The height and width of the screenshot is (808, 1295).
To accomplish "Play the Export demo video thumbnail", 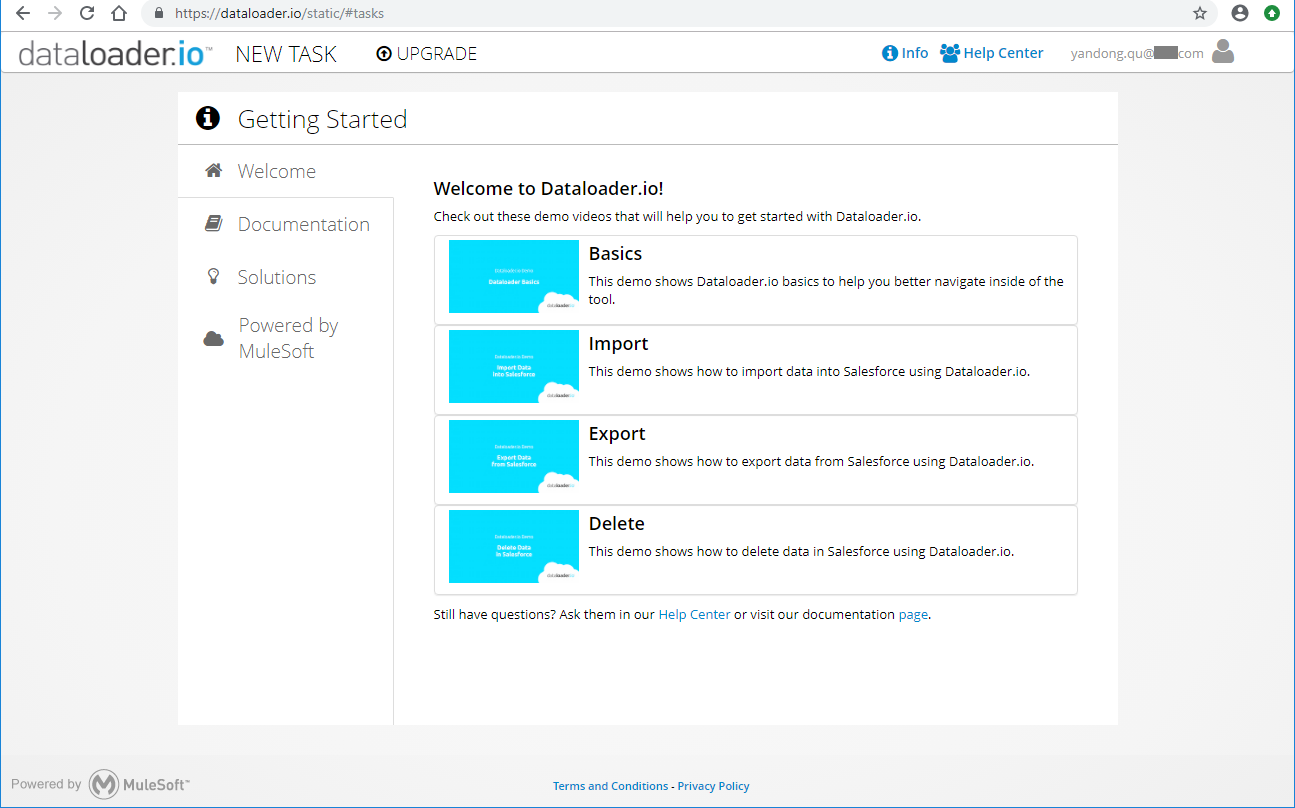I will tap(514, 456).
